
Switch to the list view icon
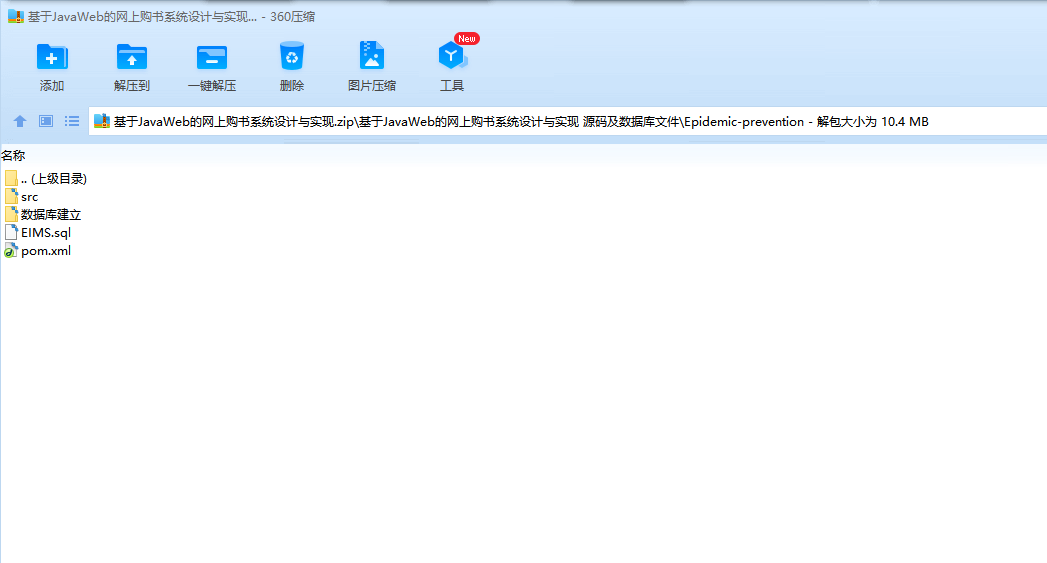pyautogui.click(x=72, y=121)
